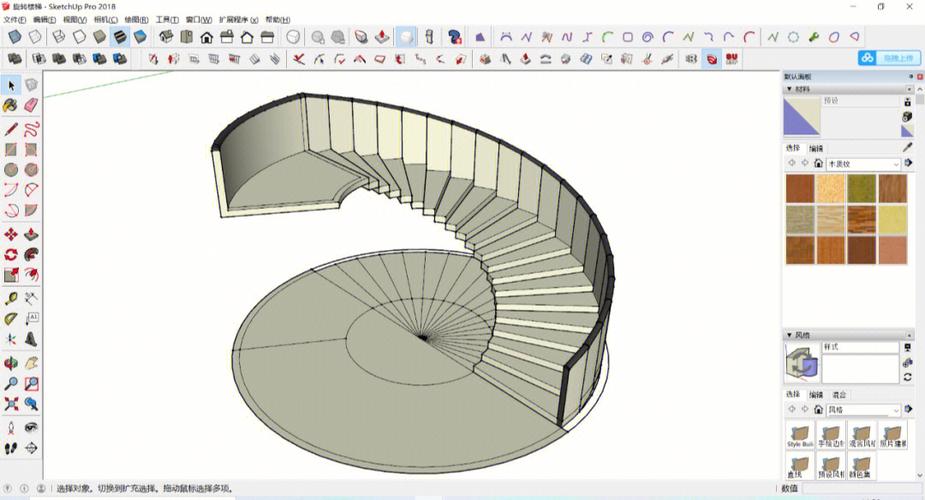Pick the Paint Bucket tool

[11, 105]
